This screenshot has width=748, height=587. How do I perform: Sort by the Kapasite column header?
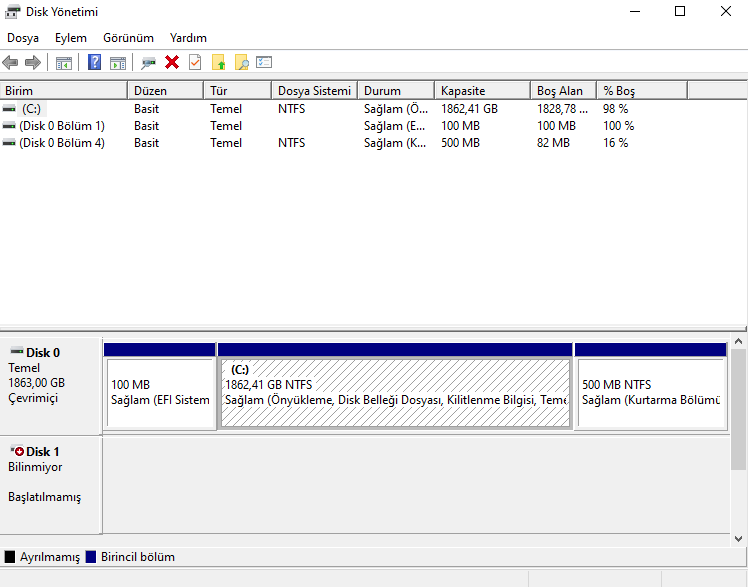pyautogui.click(x=482, y=91)
